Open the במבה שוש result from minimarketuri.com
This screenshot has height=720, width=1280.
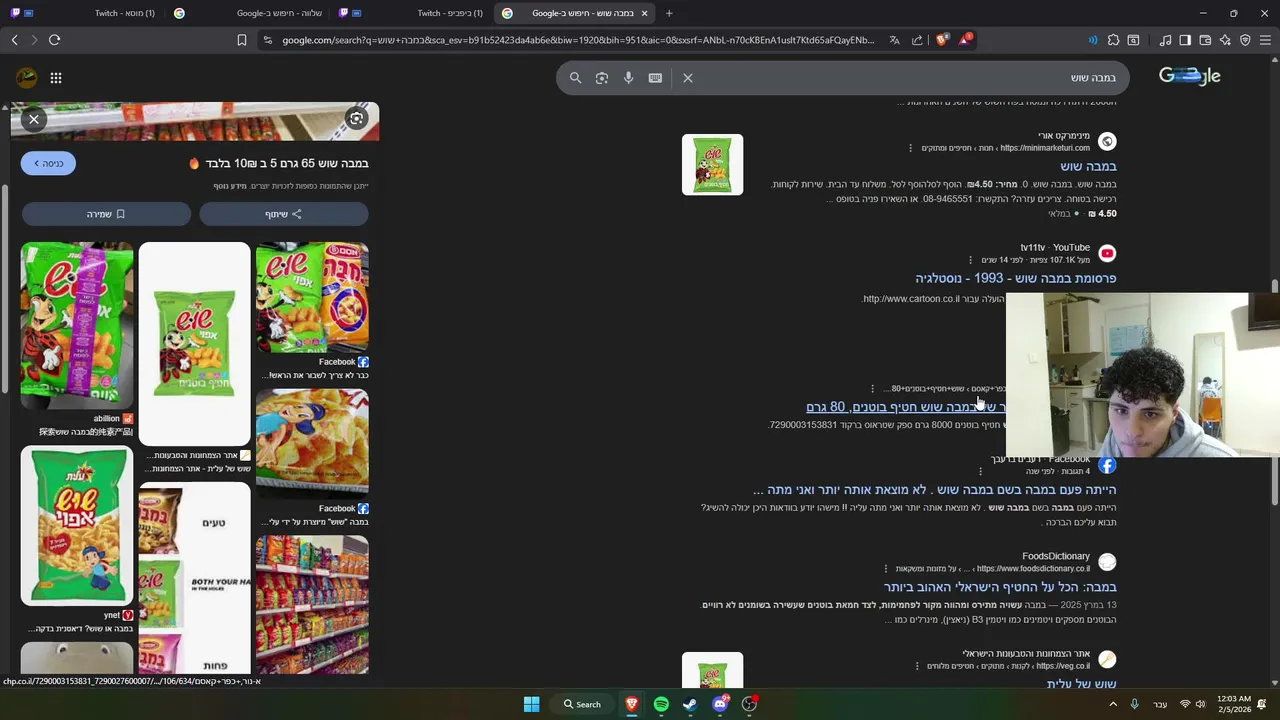coord(1088,166)
